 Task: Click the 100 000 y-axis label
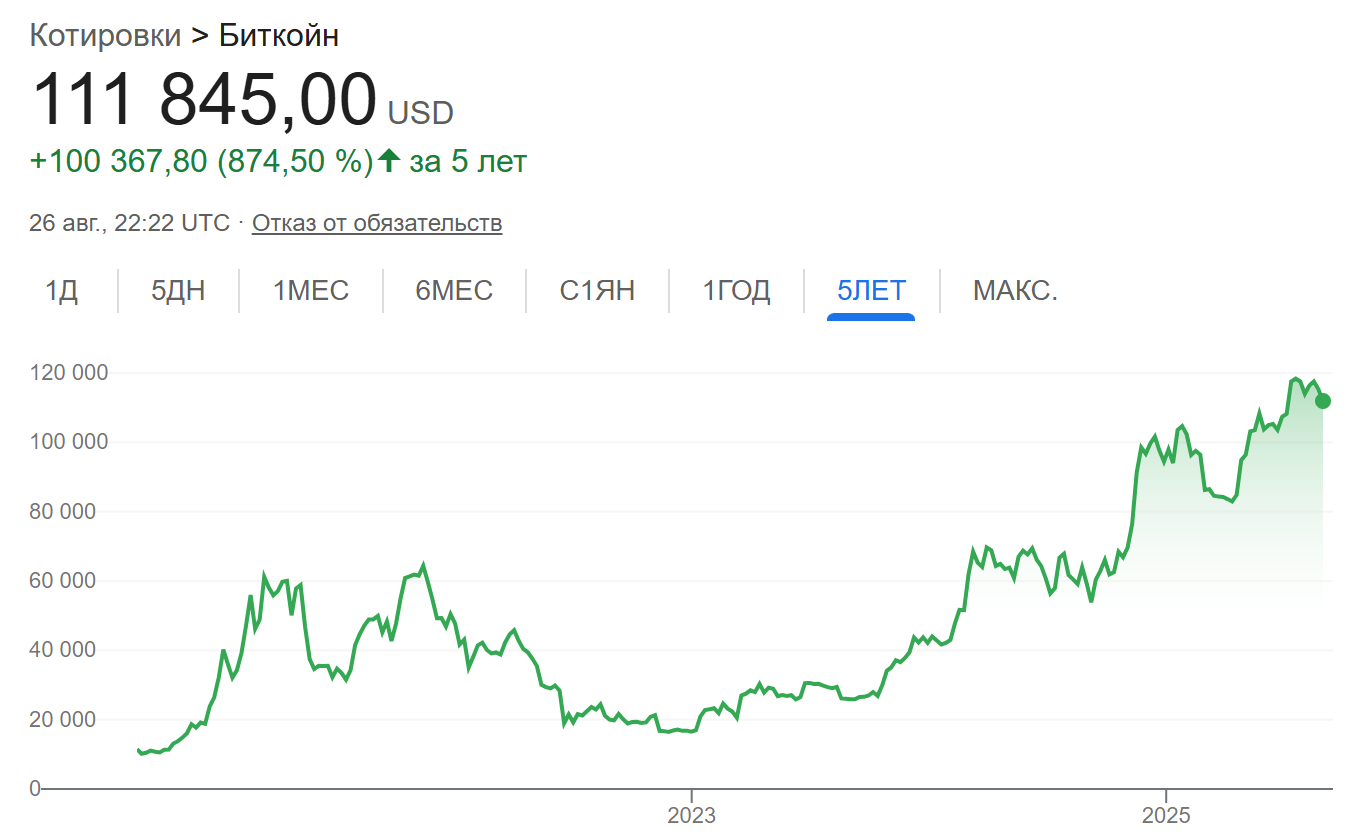coord(70,442)
